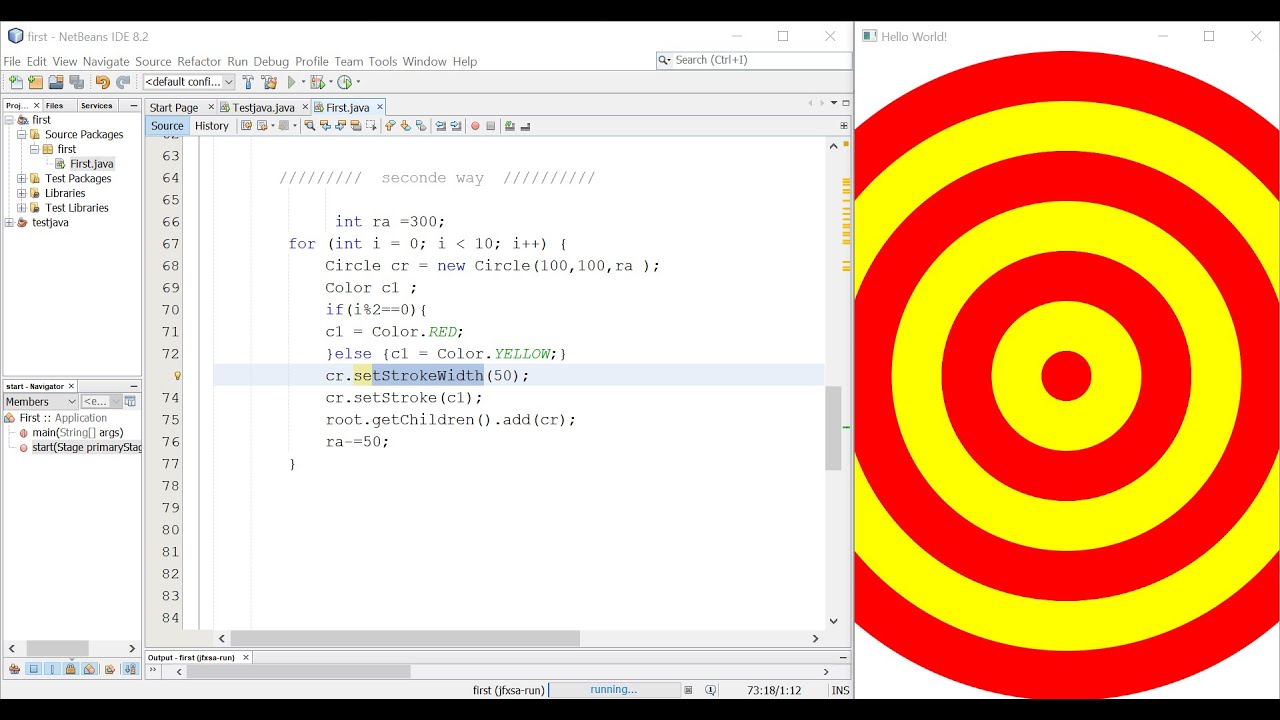The width and height of the screenshot is (1280, 720).
Task: Click the lightbulb hint icon on line 73
Action: (178, 376)
